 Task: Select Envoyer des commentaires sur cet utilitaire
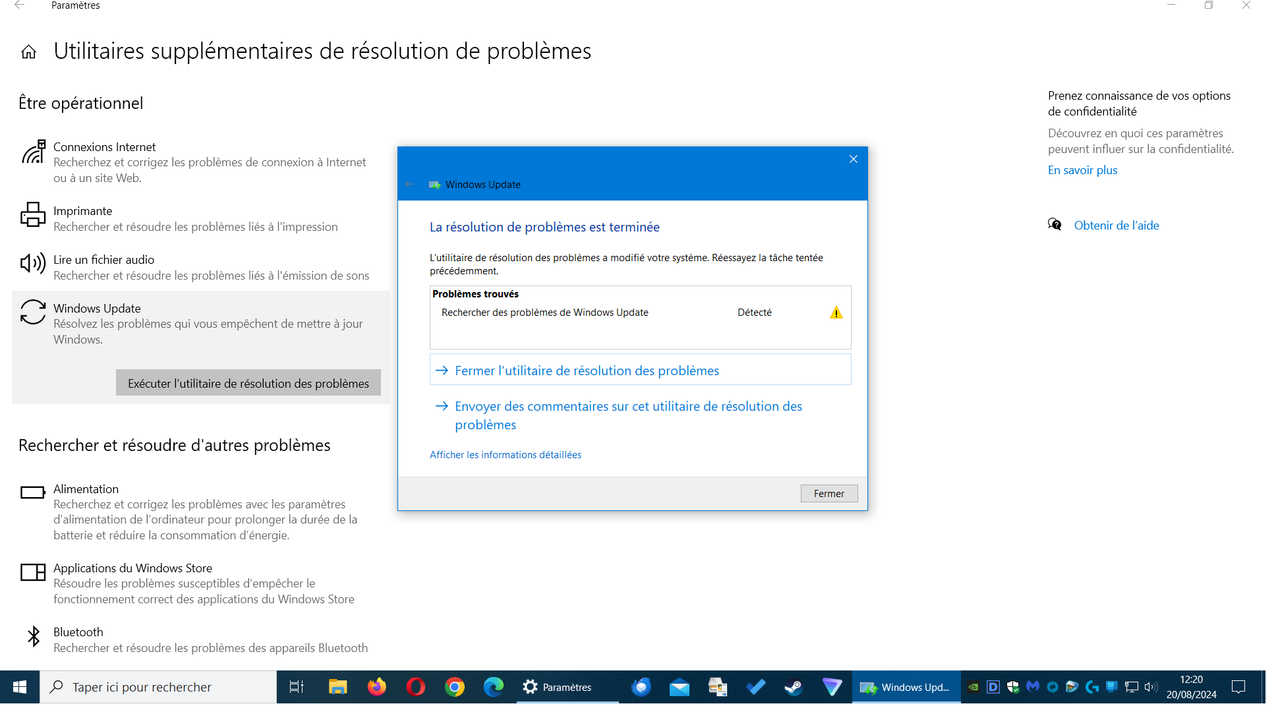coord(628,406)
